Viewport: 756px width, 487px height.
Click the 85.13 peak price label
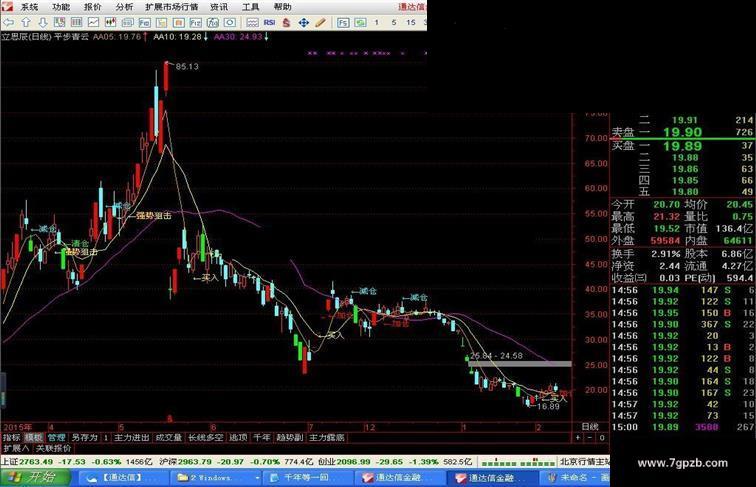point(187,67)
